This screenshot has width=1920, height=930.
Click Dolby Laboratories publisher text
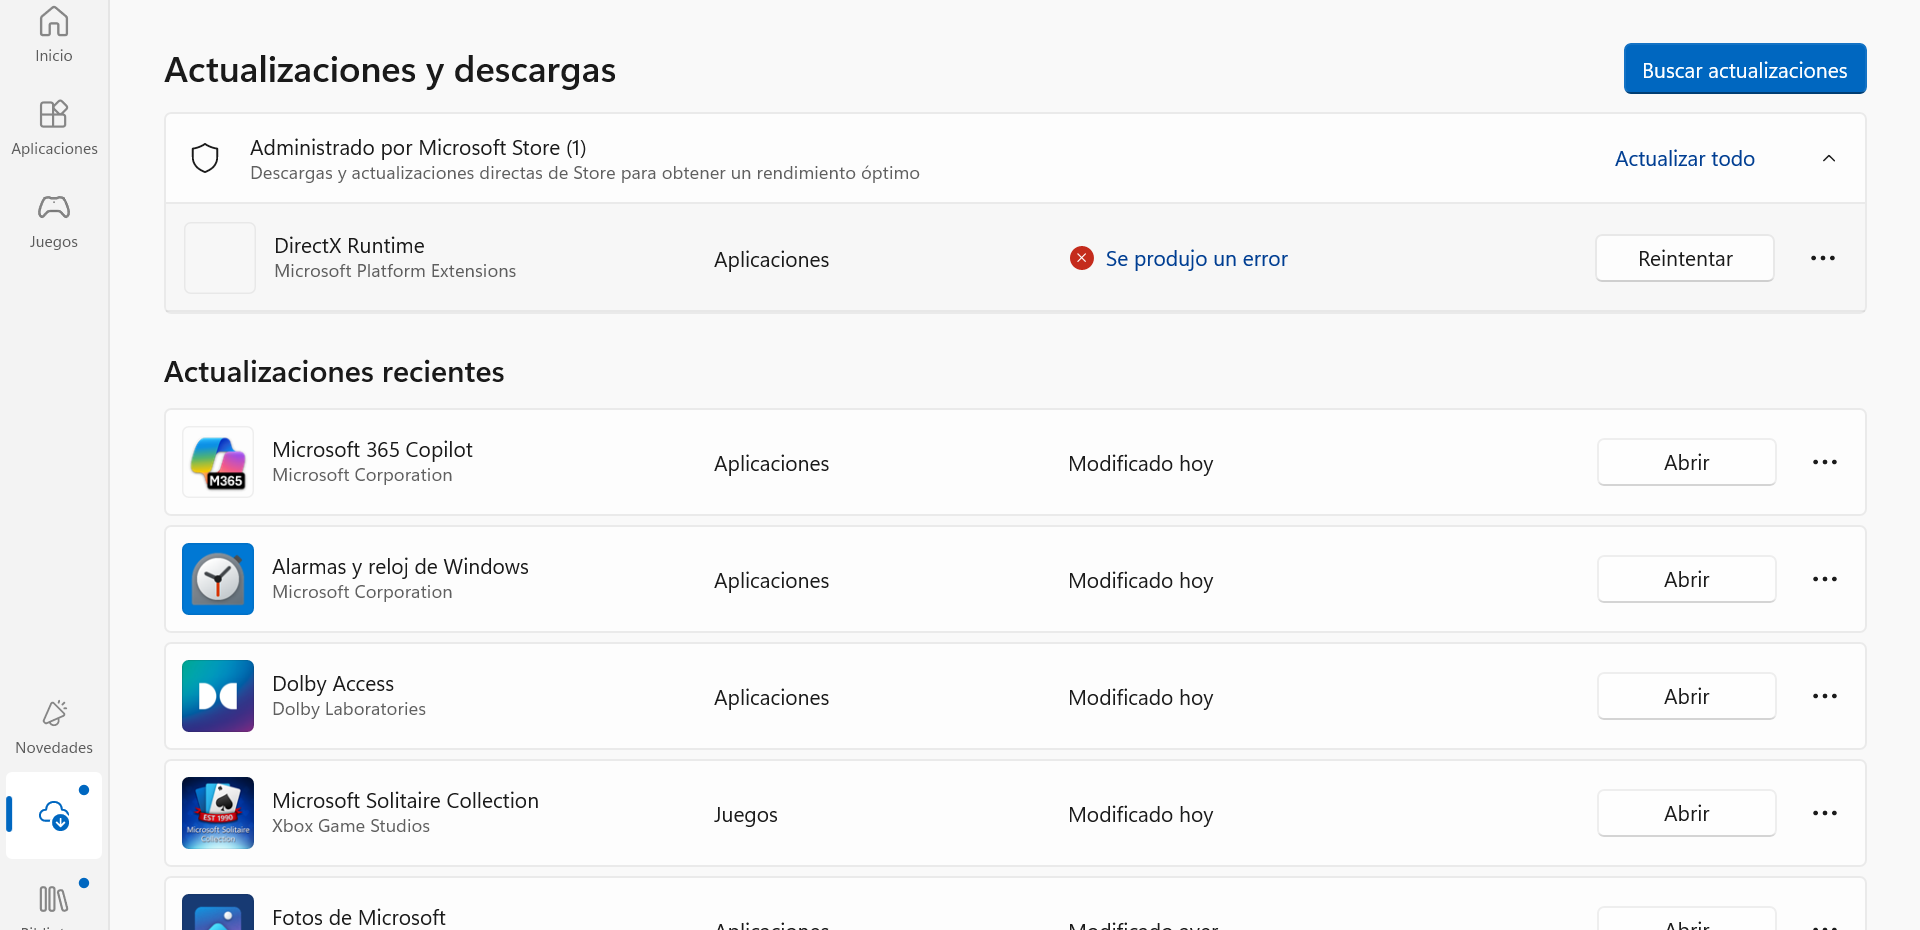point(349,709)
